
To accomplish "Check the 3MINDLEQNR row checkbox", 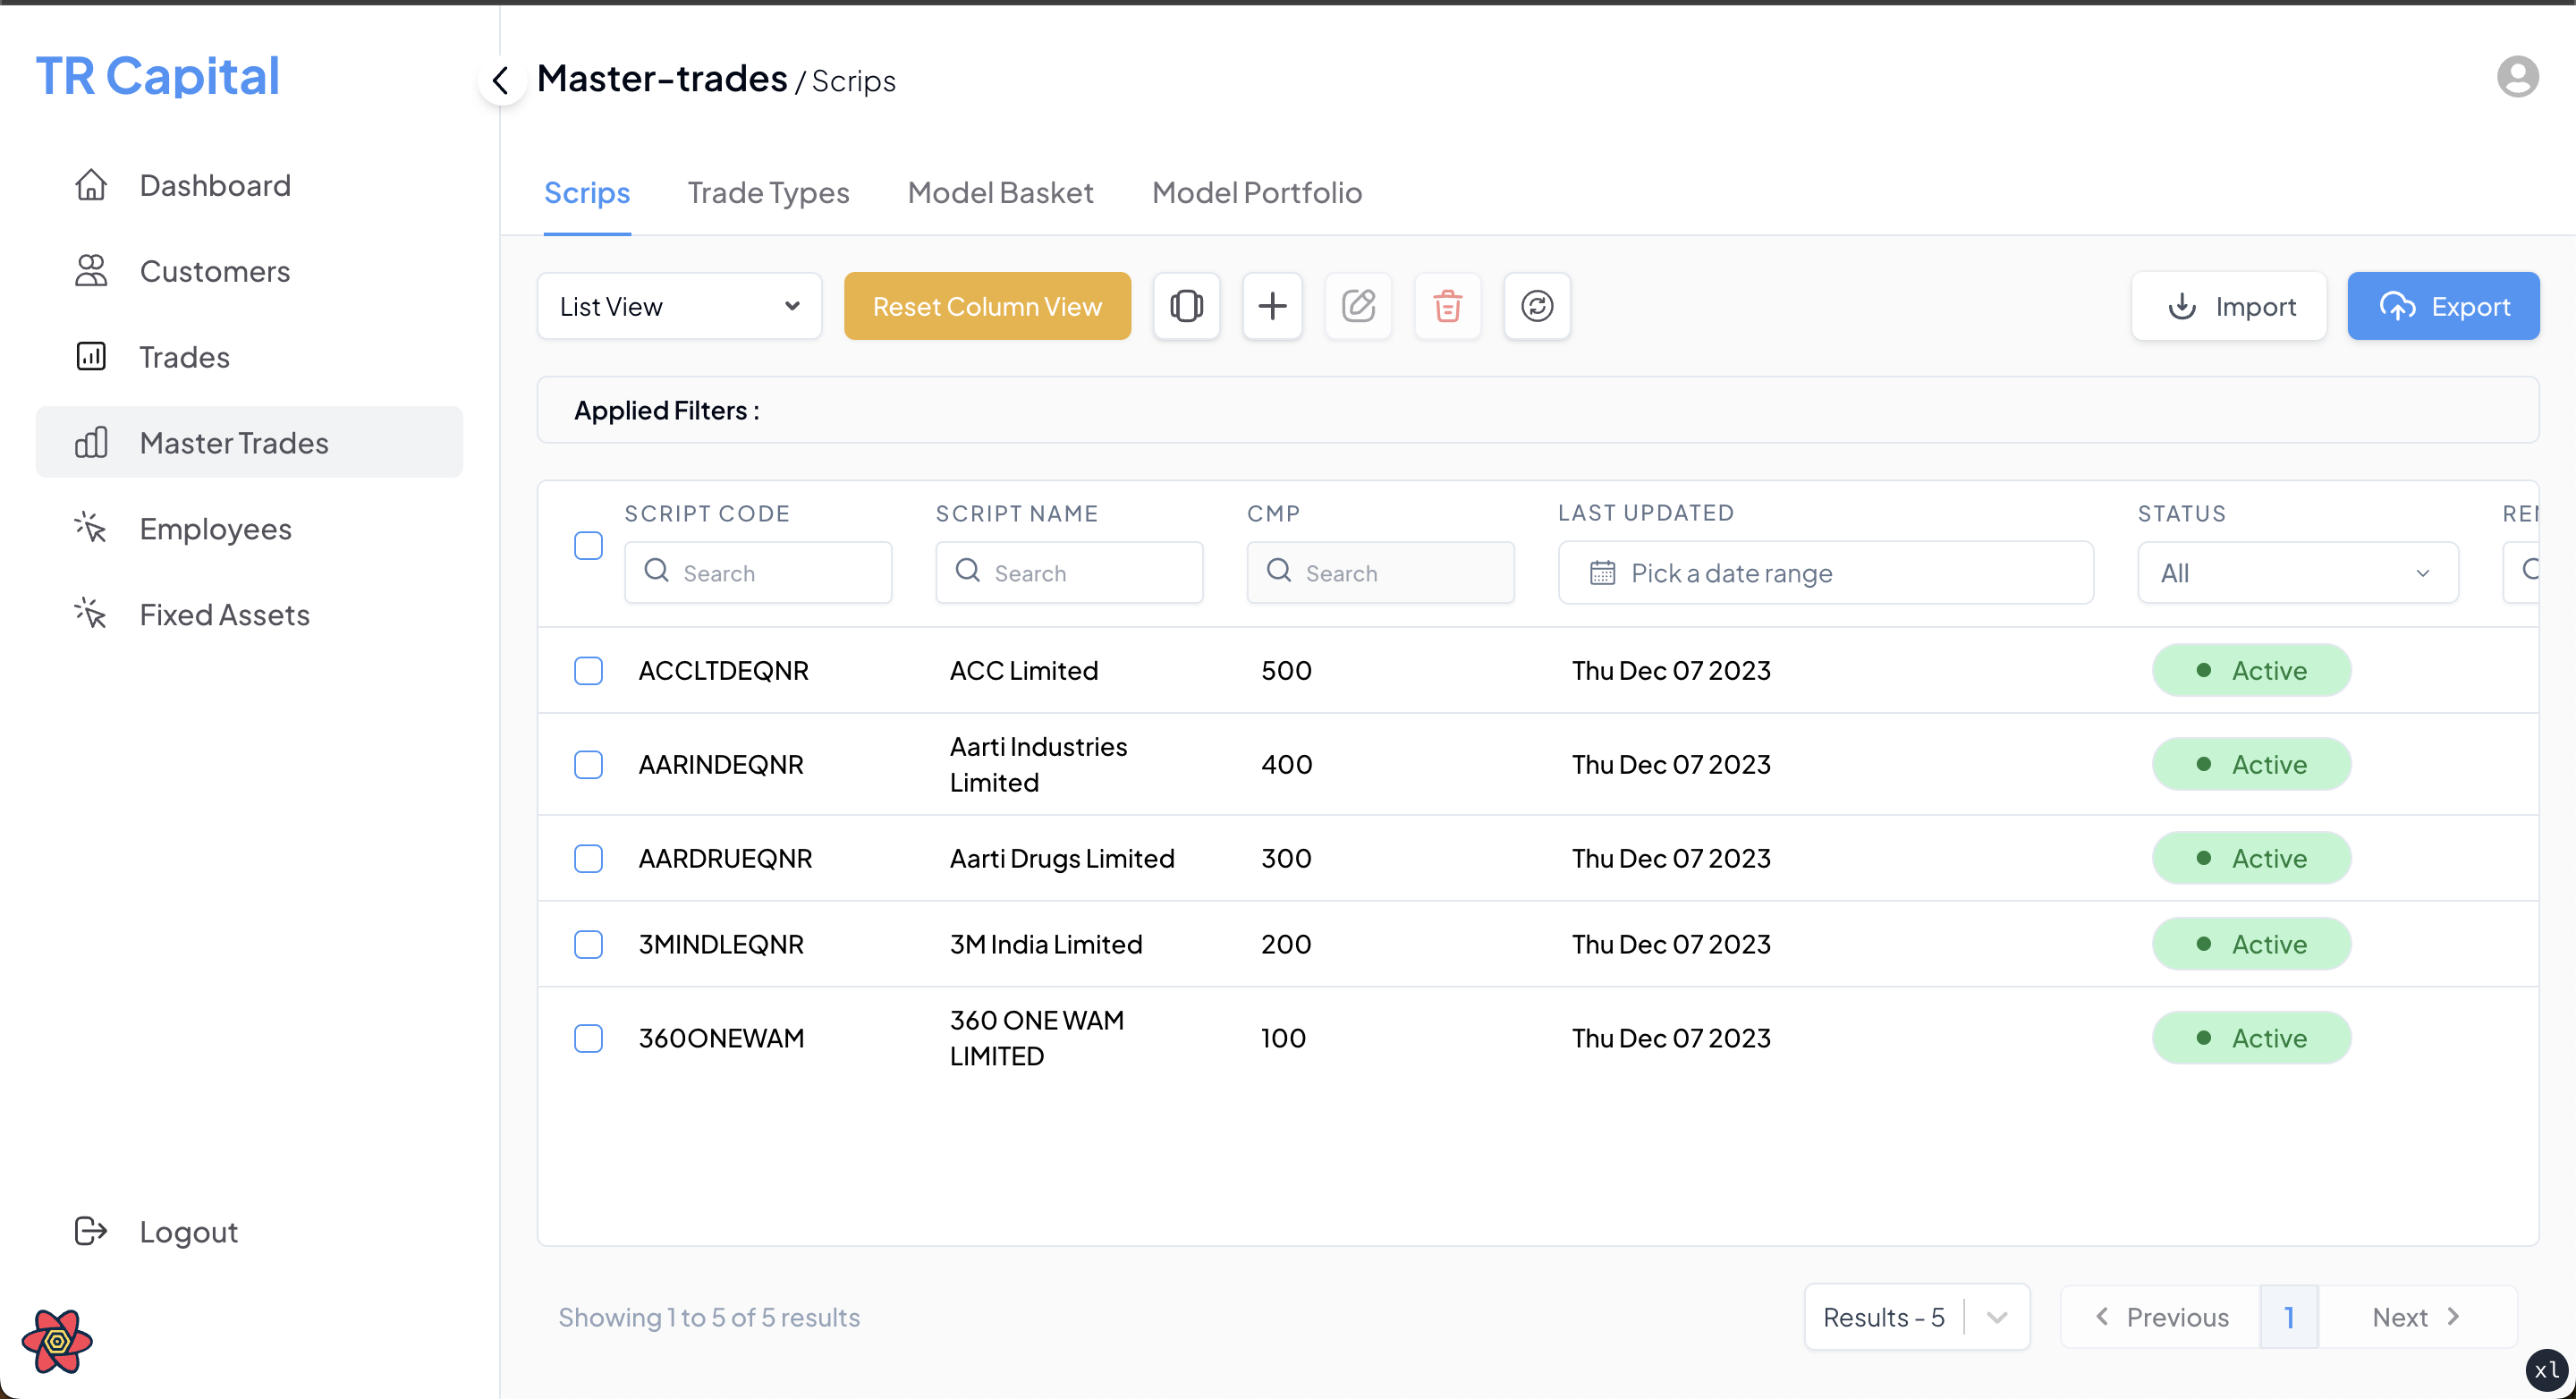I will click(588, 944).
